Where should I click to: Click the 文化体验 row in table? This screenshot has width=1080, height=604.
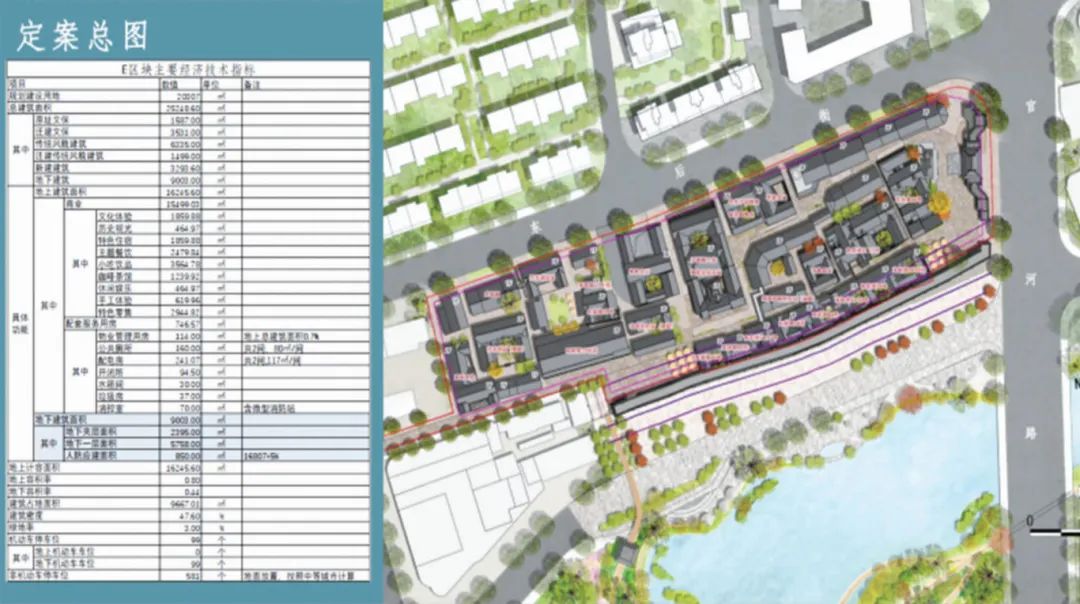[113, 216]
